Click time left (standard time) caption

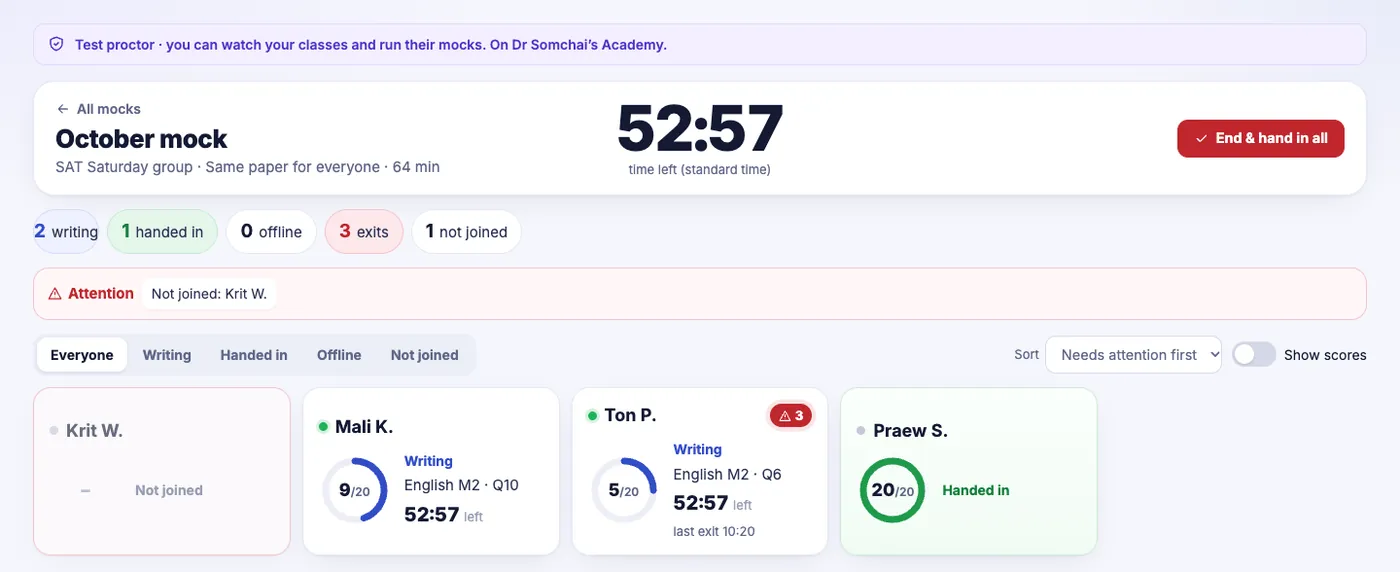point(700,170)
